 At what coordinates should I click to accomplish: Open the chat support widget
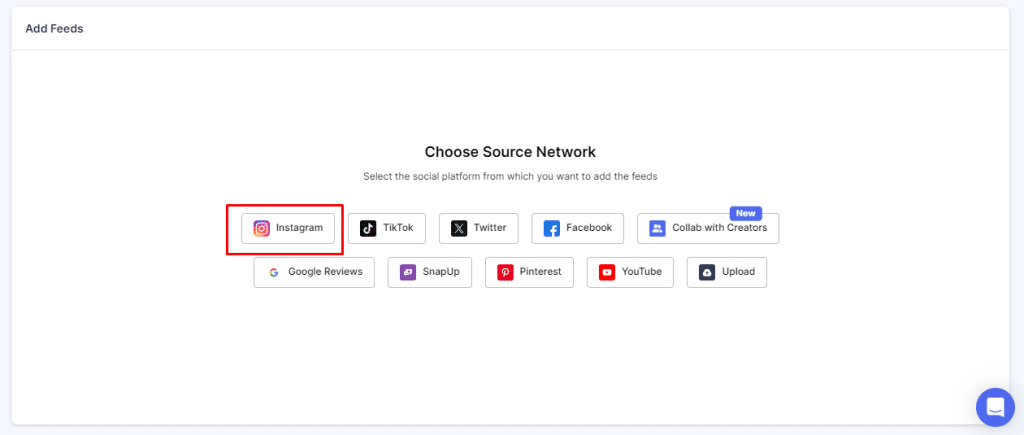(x=994, y=407)
